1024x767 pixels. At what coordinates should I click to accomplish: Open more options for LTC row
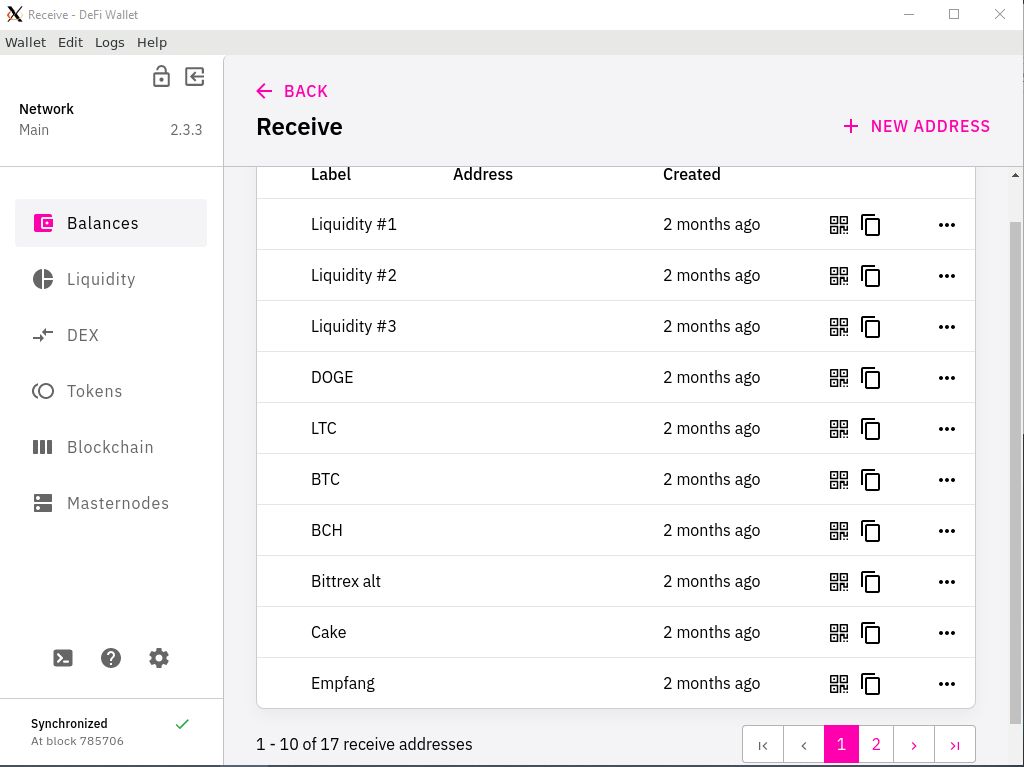click(946, 429)
